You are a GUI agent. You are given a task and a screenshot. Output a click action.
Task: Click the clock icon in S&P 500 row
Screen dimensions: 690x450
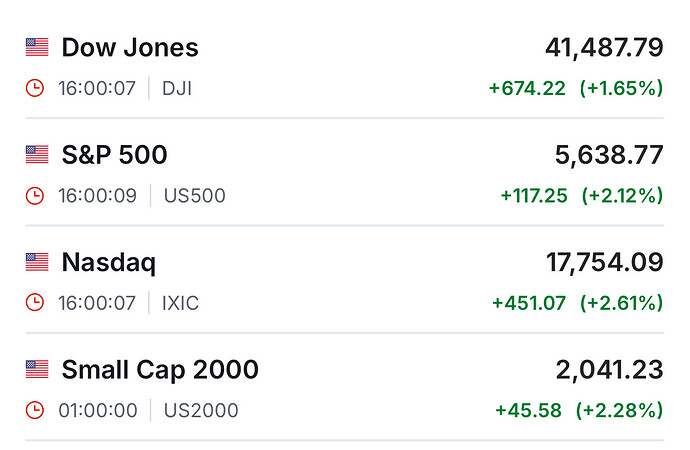35,196
